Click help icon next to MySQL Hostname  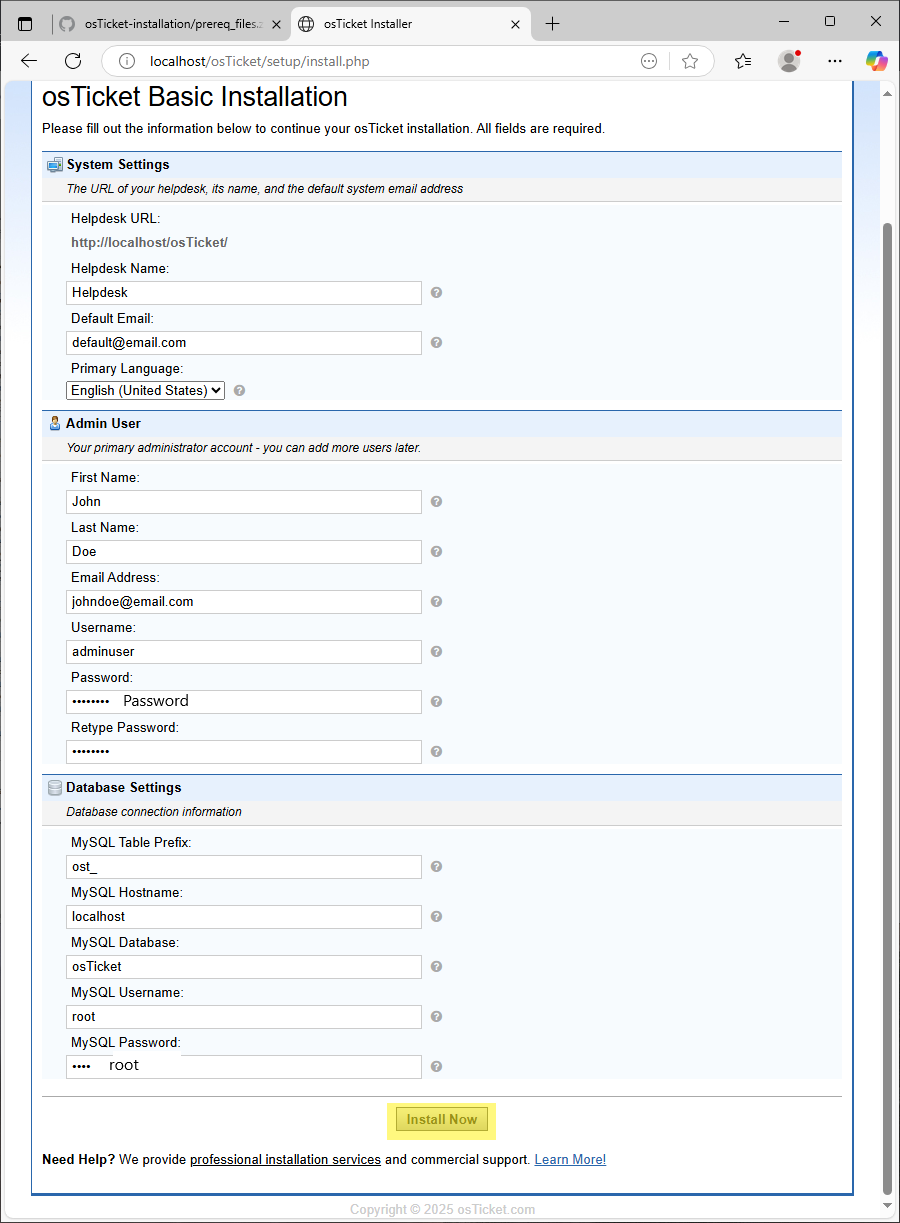pos(436,917)
